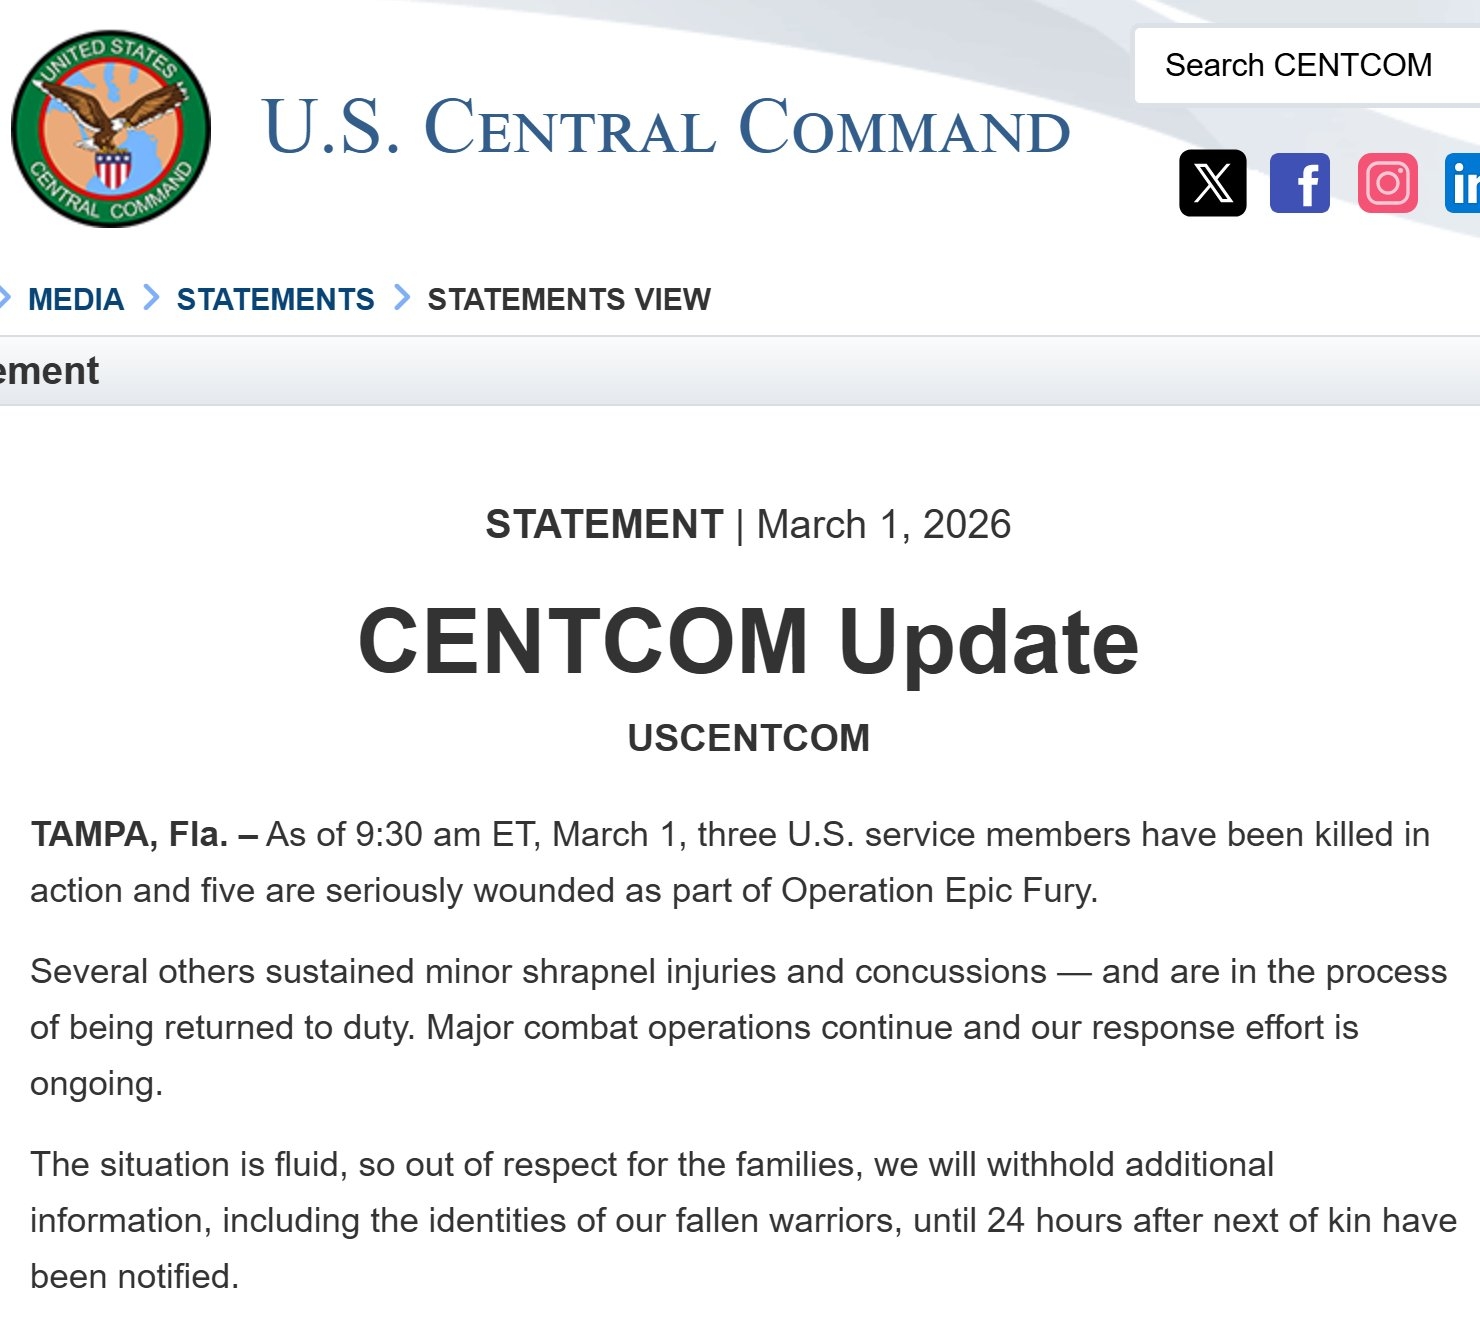Open the Facebook social icon

point(1300,183)
